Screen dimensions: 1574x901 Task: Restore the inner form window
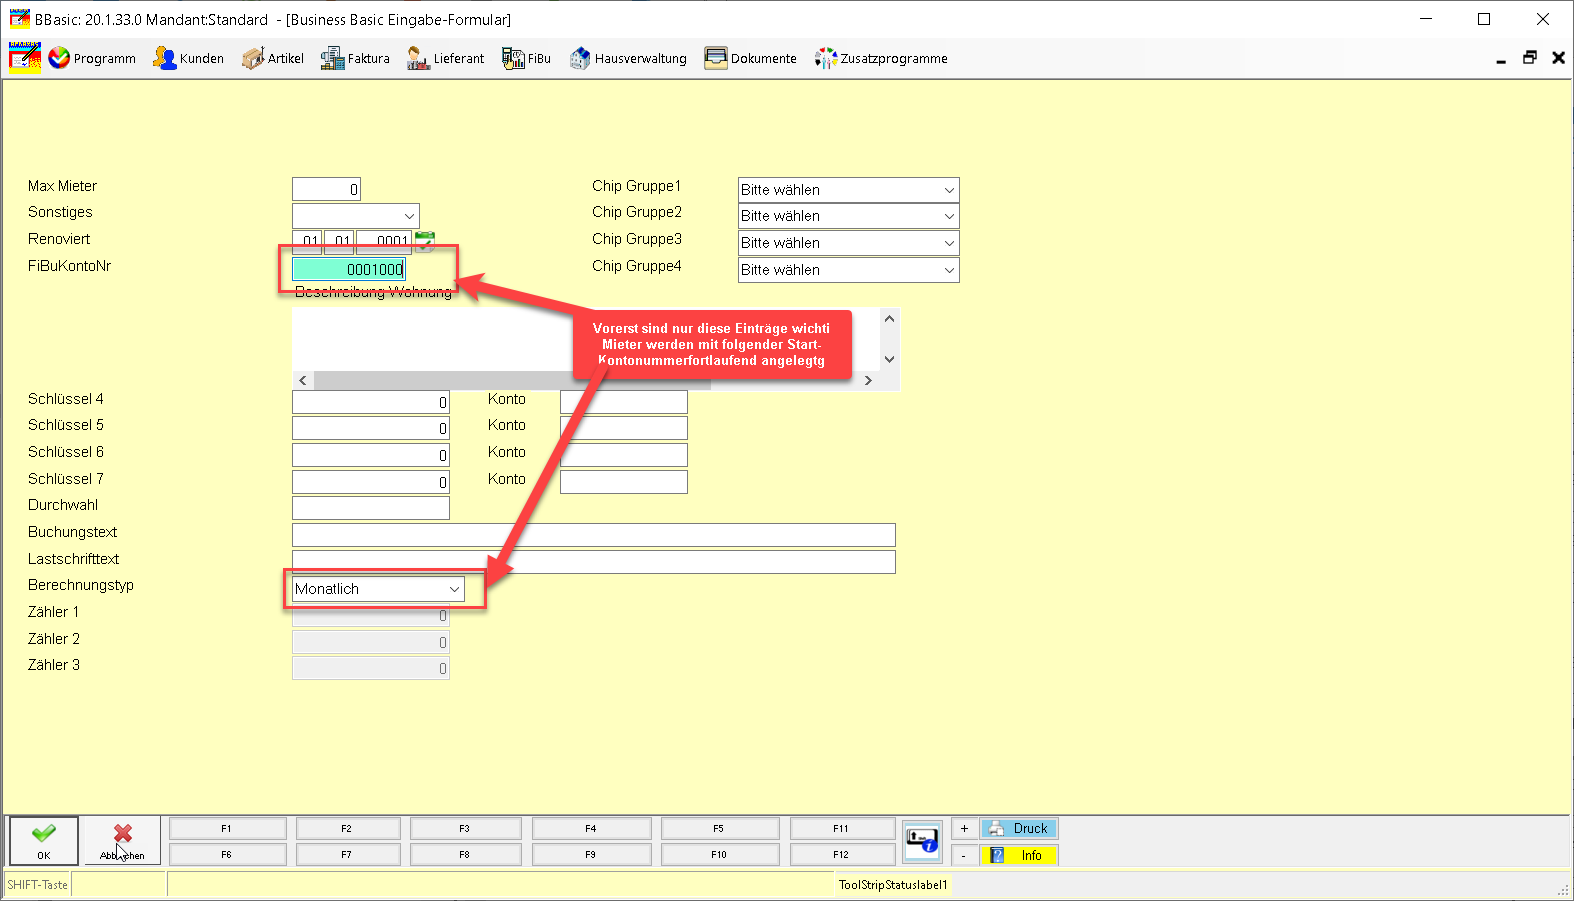1529,58
